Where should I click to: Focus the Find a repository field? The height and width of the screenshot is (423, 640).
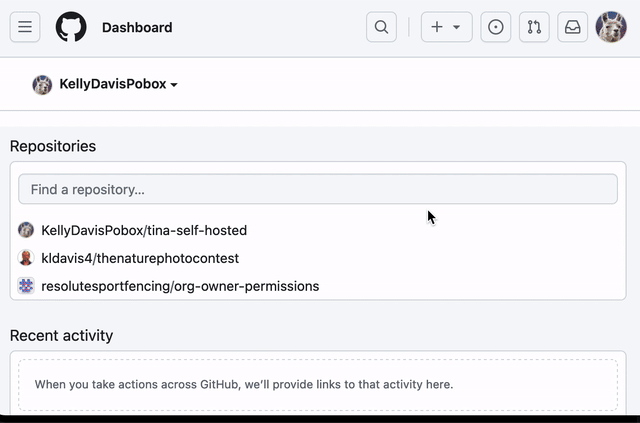click(318, 189)
